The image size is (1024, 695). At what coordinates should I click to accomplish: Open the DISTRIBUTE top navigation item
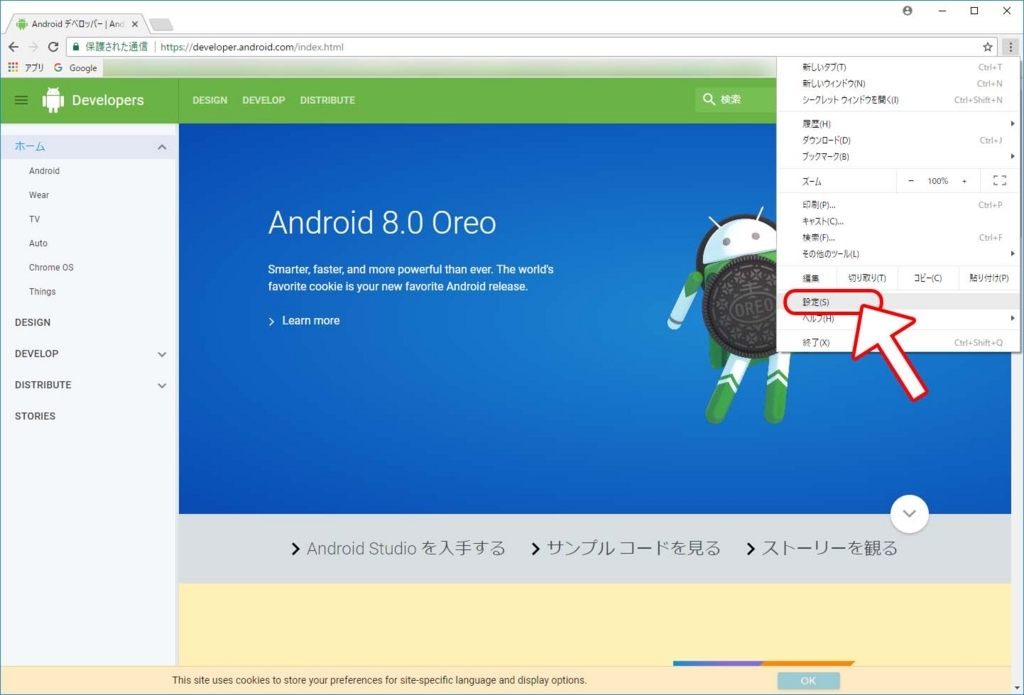(327, 100)
